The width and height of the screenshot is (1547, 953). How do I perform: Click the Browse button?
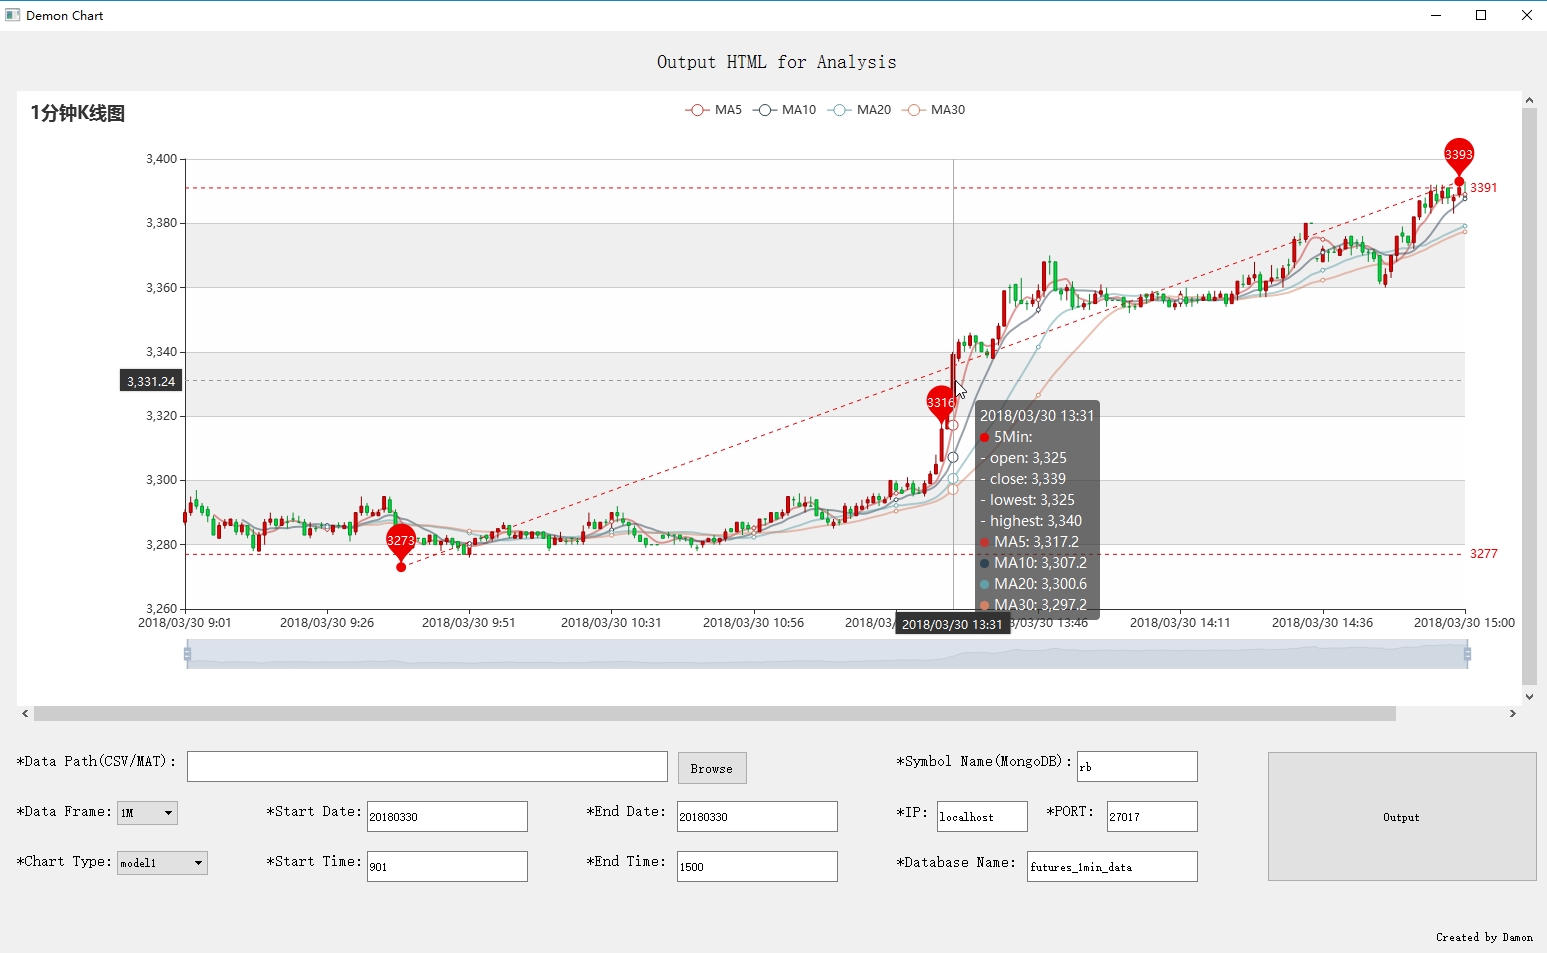coord(712,768)
